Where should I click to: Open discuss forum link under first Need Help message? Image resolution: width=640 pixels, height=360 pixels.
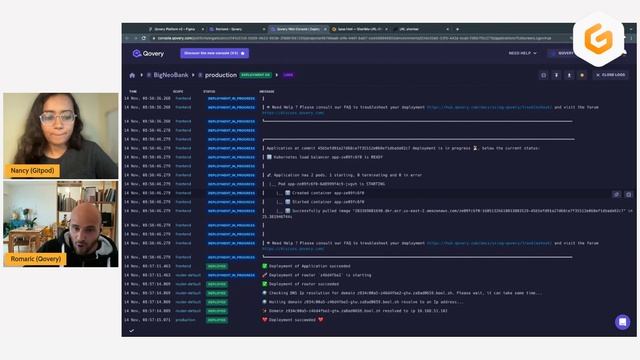pyautogui.click(x=293, y=113)
